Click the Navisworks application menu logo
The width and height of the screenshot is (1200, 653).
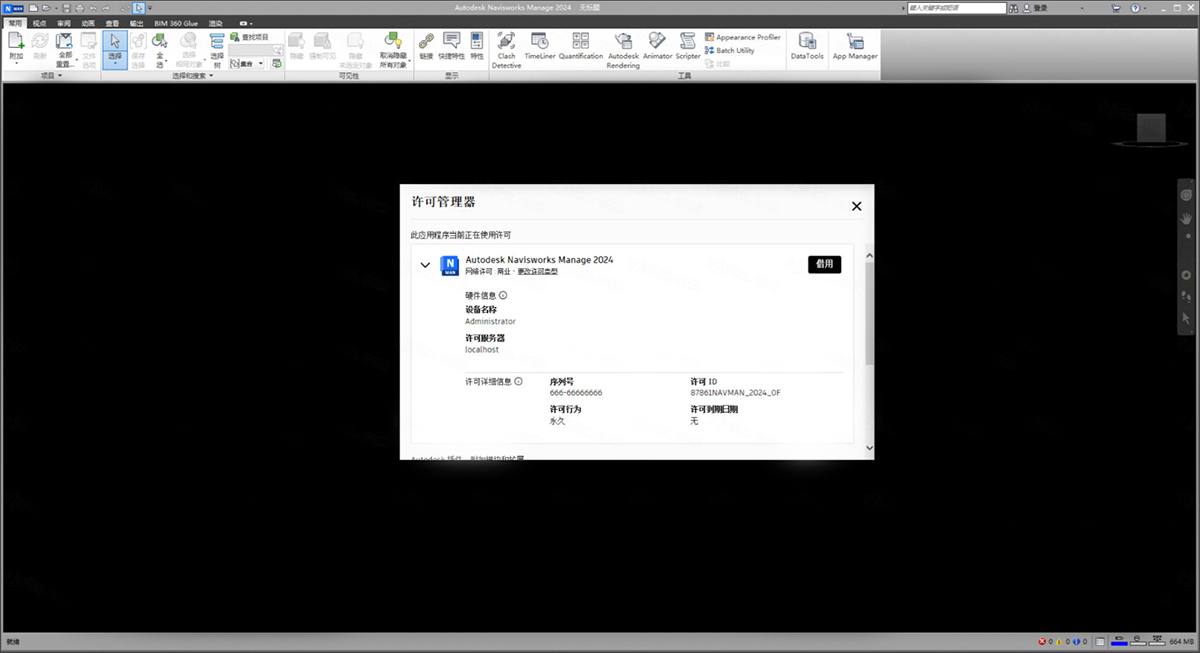coord(13,8)
